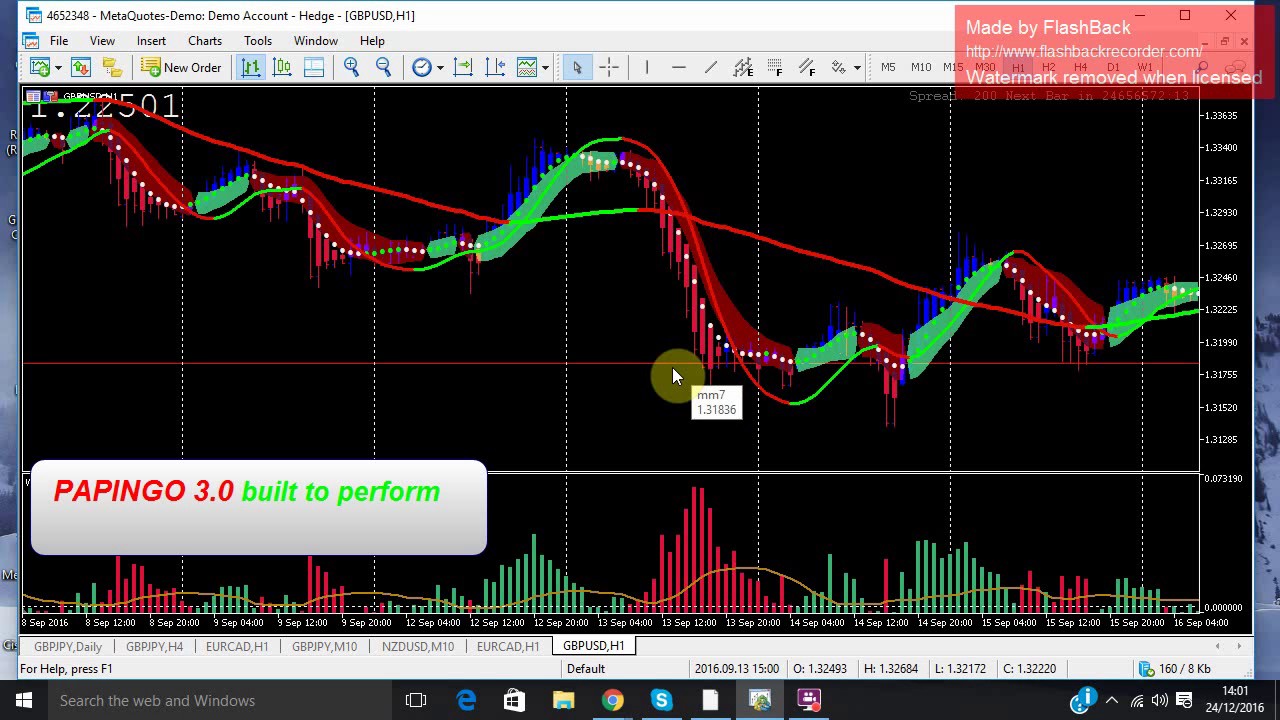Switch chart to line chart mode
1280x720 pixels.
click(x=314, y=67)
